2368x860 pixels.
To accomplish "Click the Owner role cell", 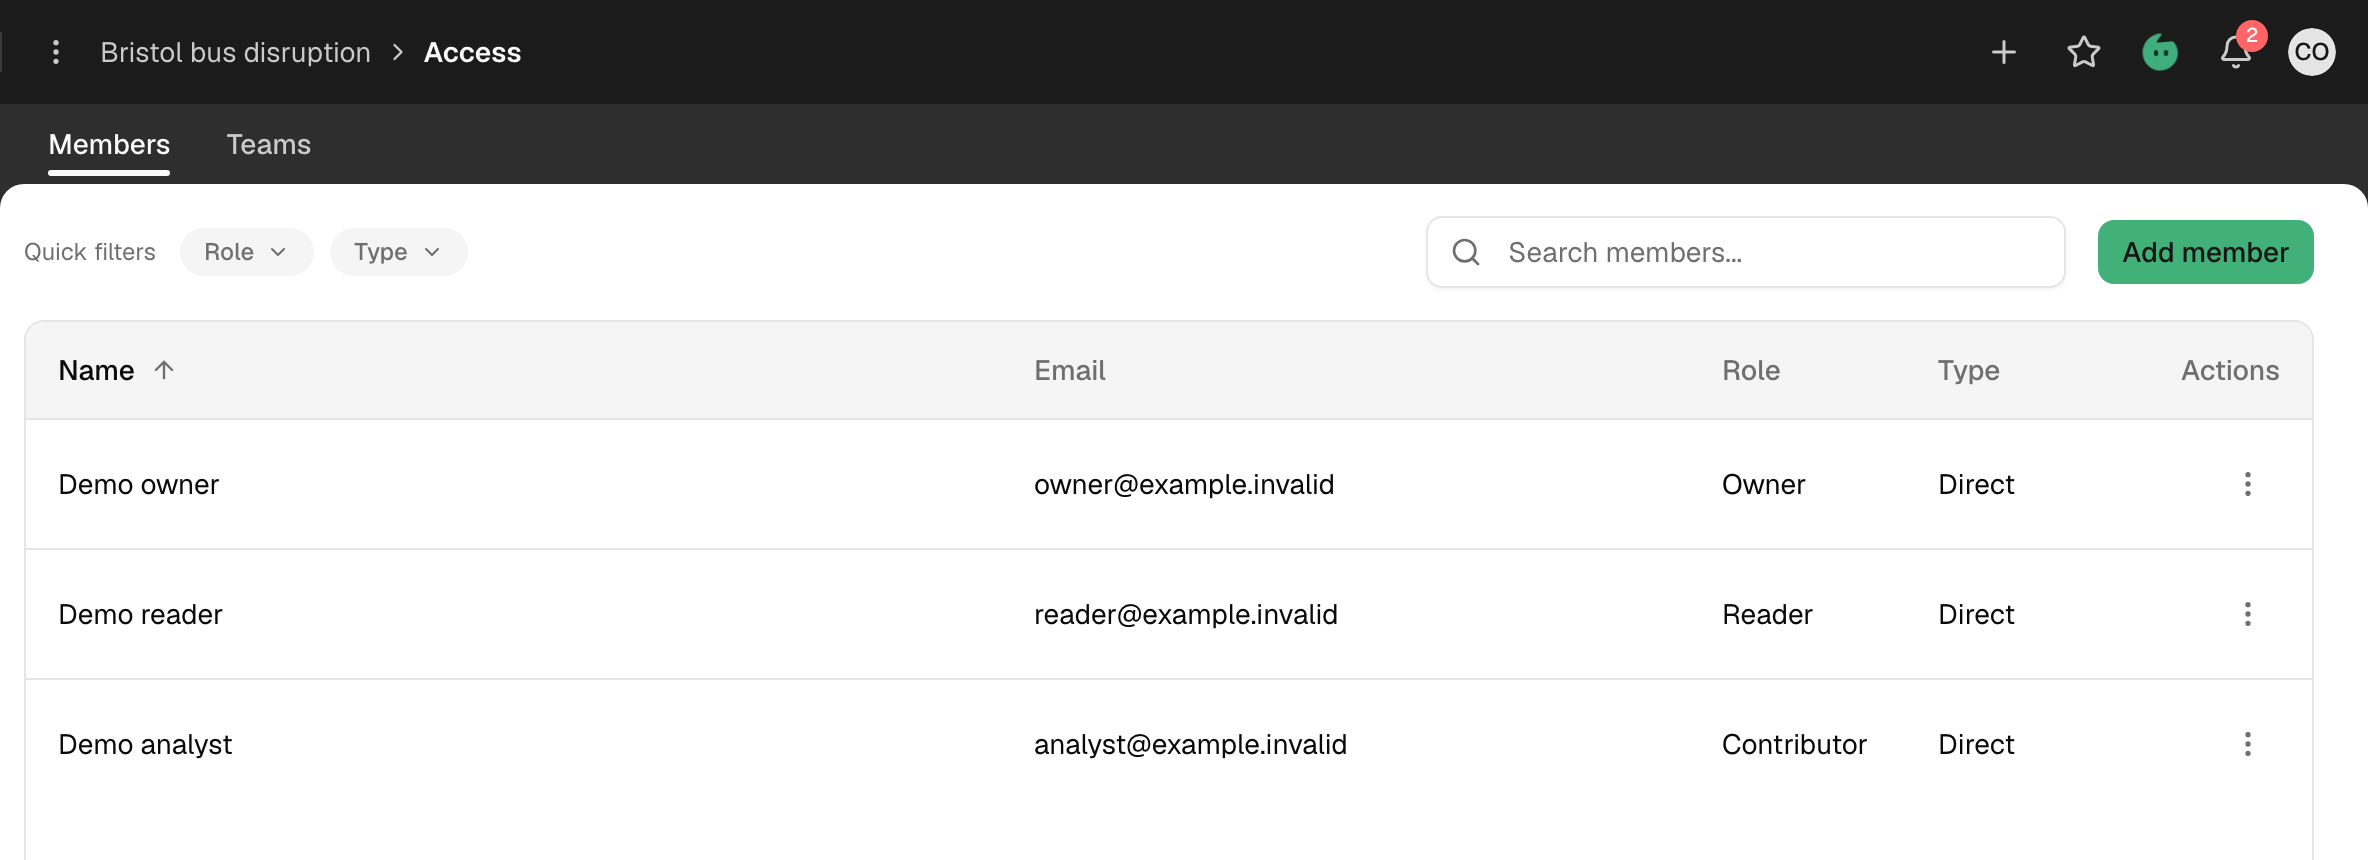I will (x=1764, y=484).
